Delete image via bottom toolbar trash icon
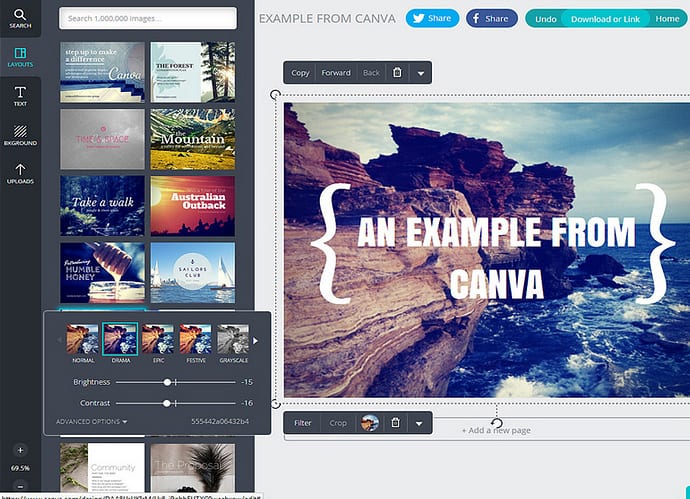The height and width of the screenshot is (499, 690). 396,423
